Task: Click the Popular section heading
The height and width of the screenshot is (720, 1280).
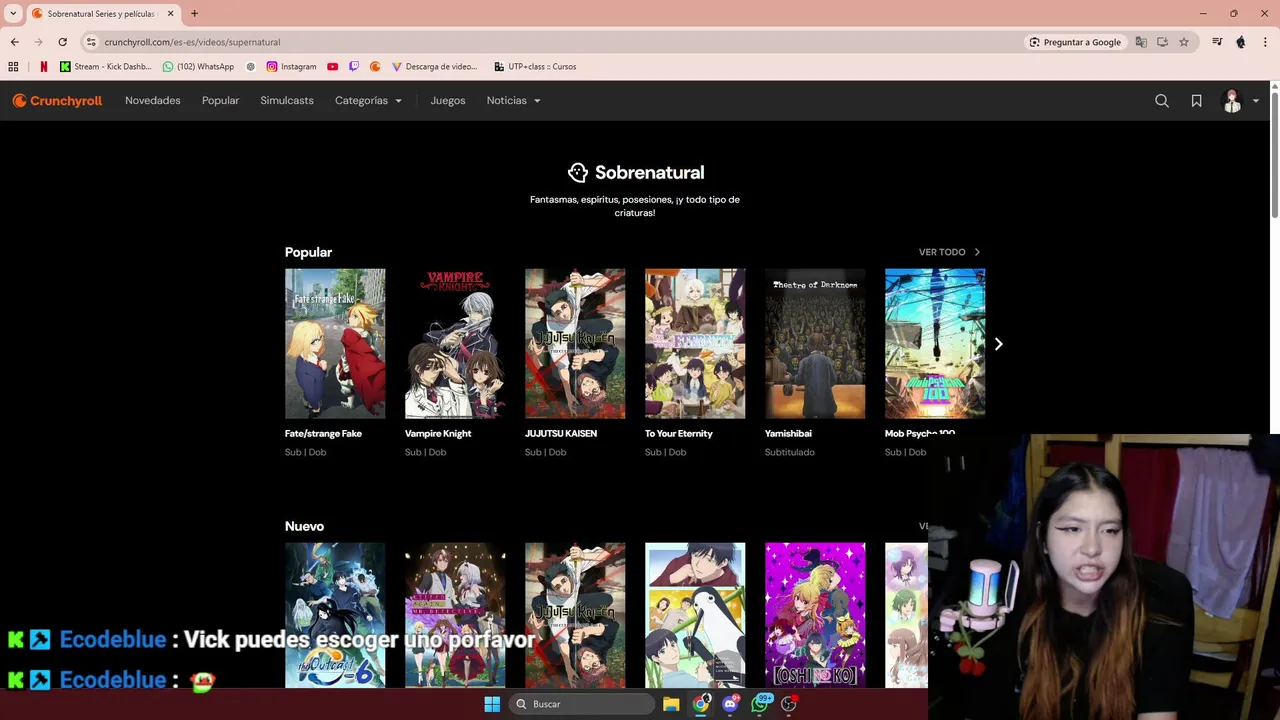Action: coord(308,252)
